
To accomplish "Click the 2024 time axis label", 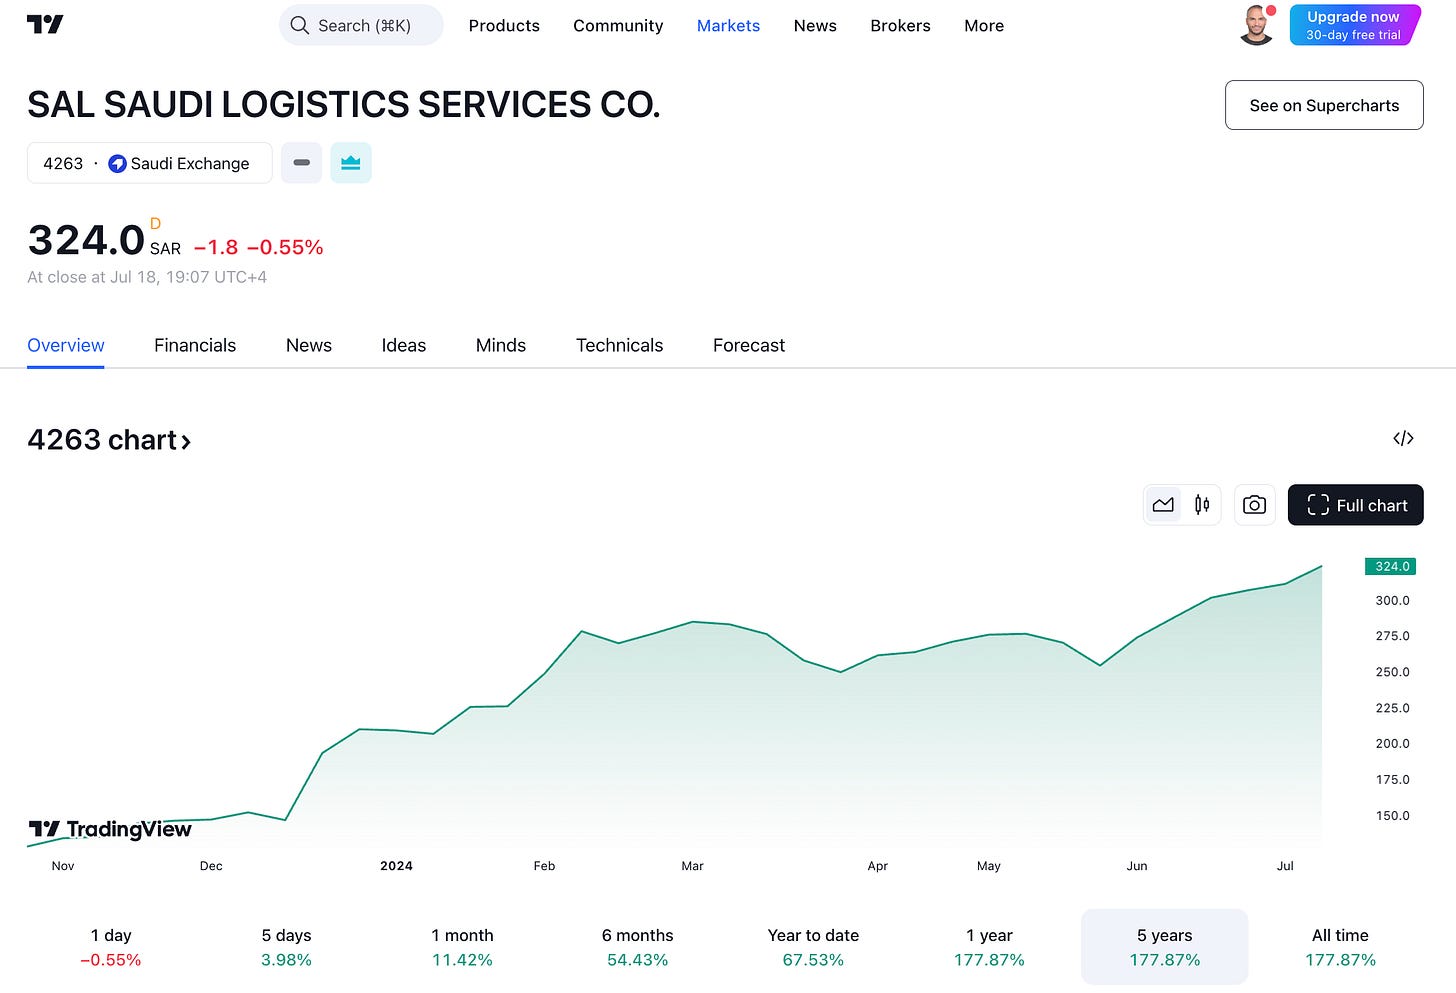I will (396, 866).
